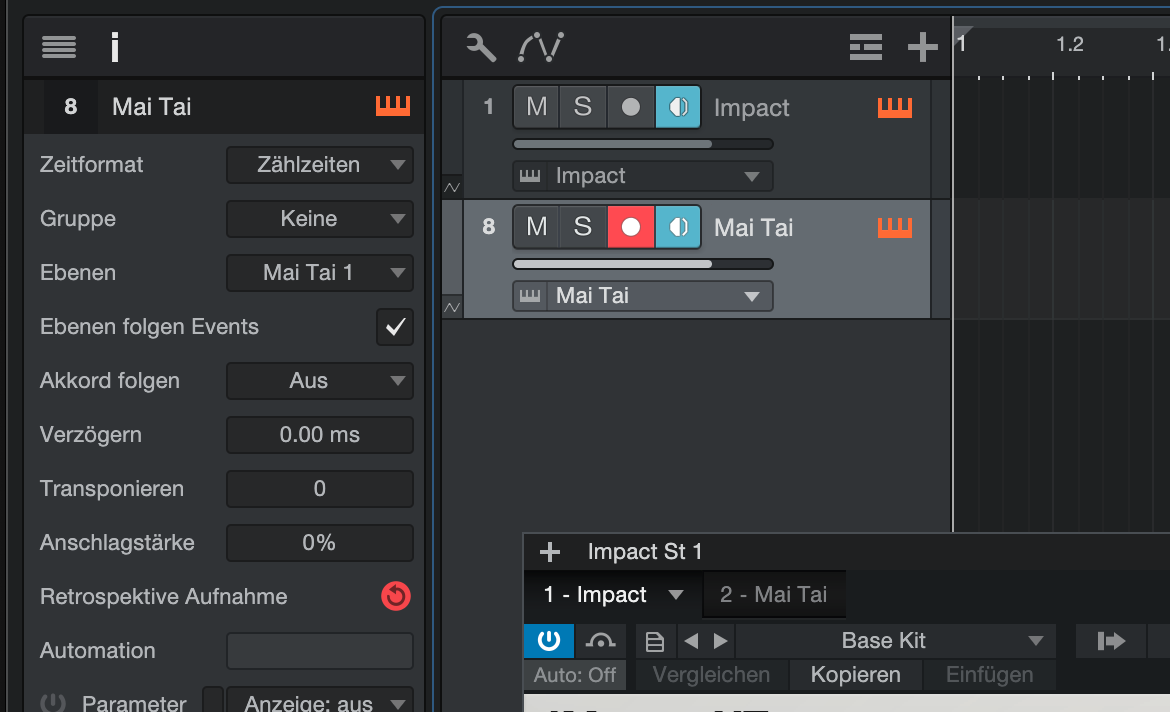Screen dimensions: 1170x712
Task: Click the arrow icon right of Base Kit
Action: tap(1110, 641)
